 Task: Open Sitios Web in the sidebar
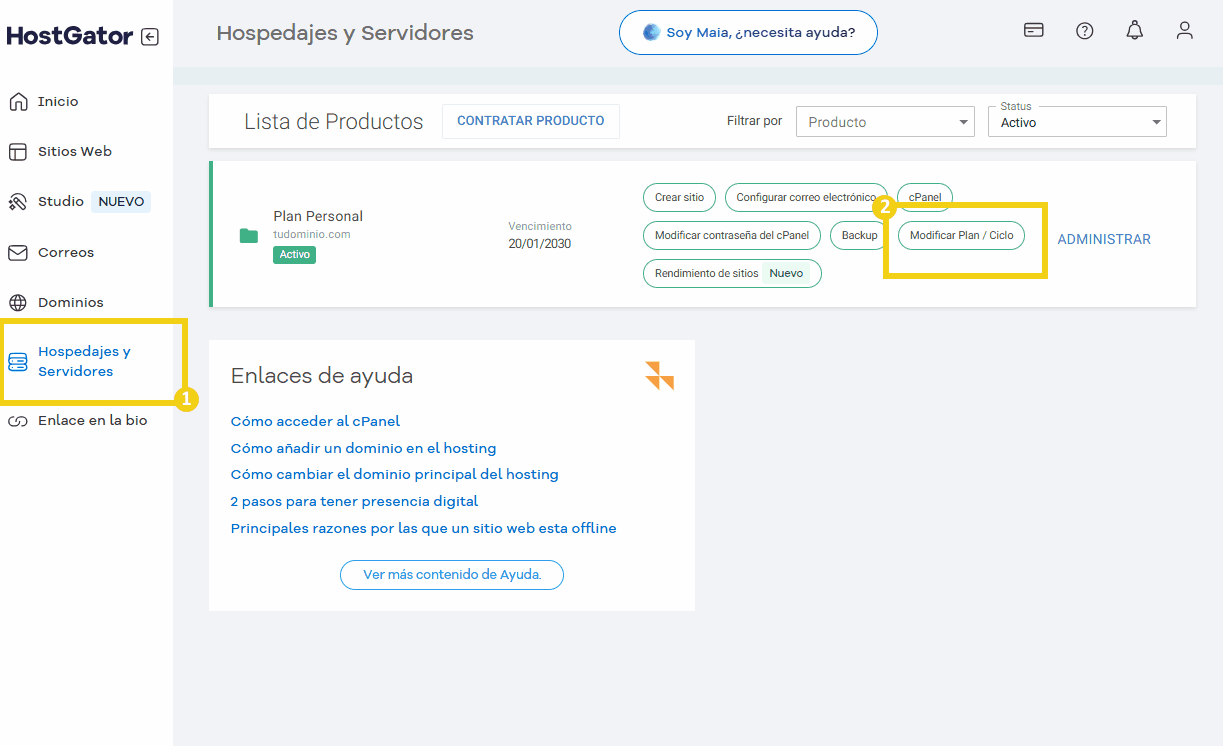tap(74, 152)
